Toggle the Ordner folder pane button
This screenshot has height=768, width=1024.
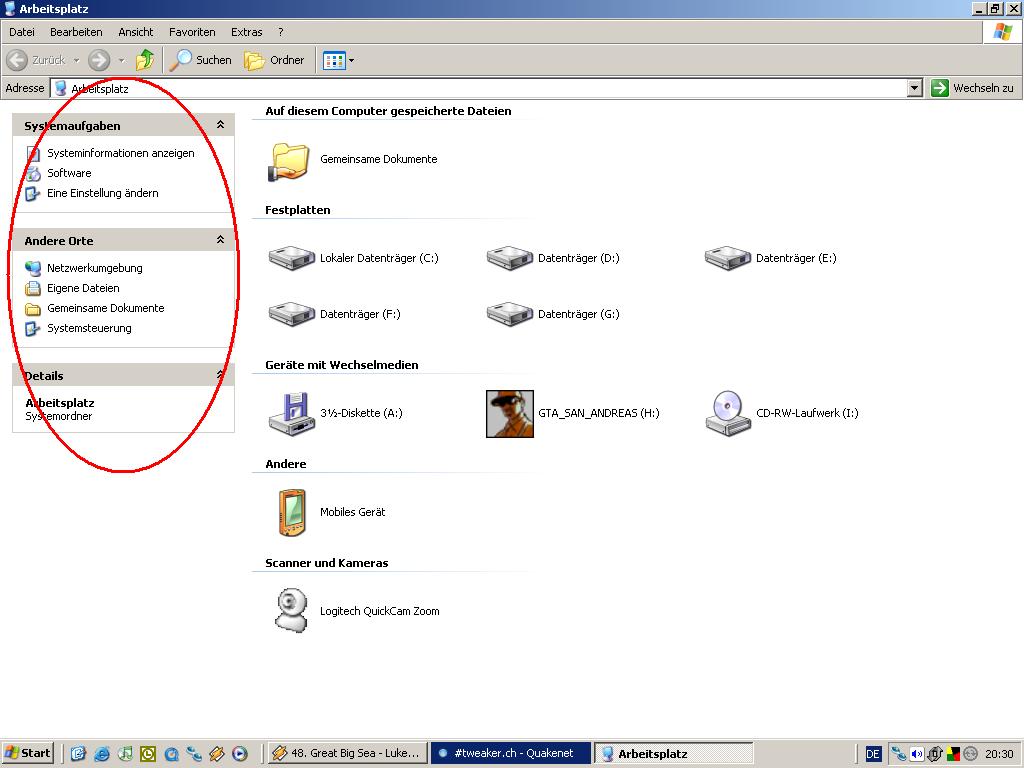(275, 60)
